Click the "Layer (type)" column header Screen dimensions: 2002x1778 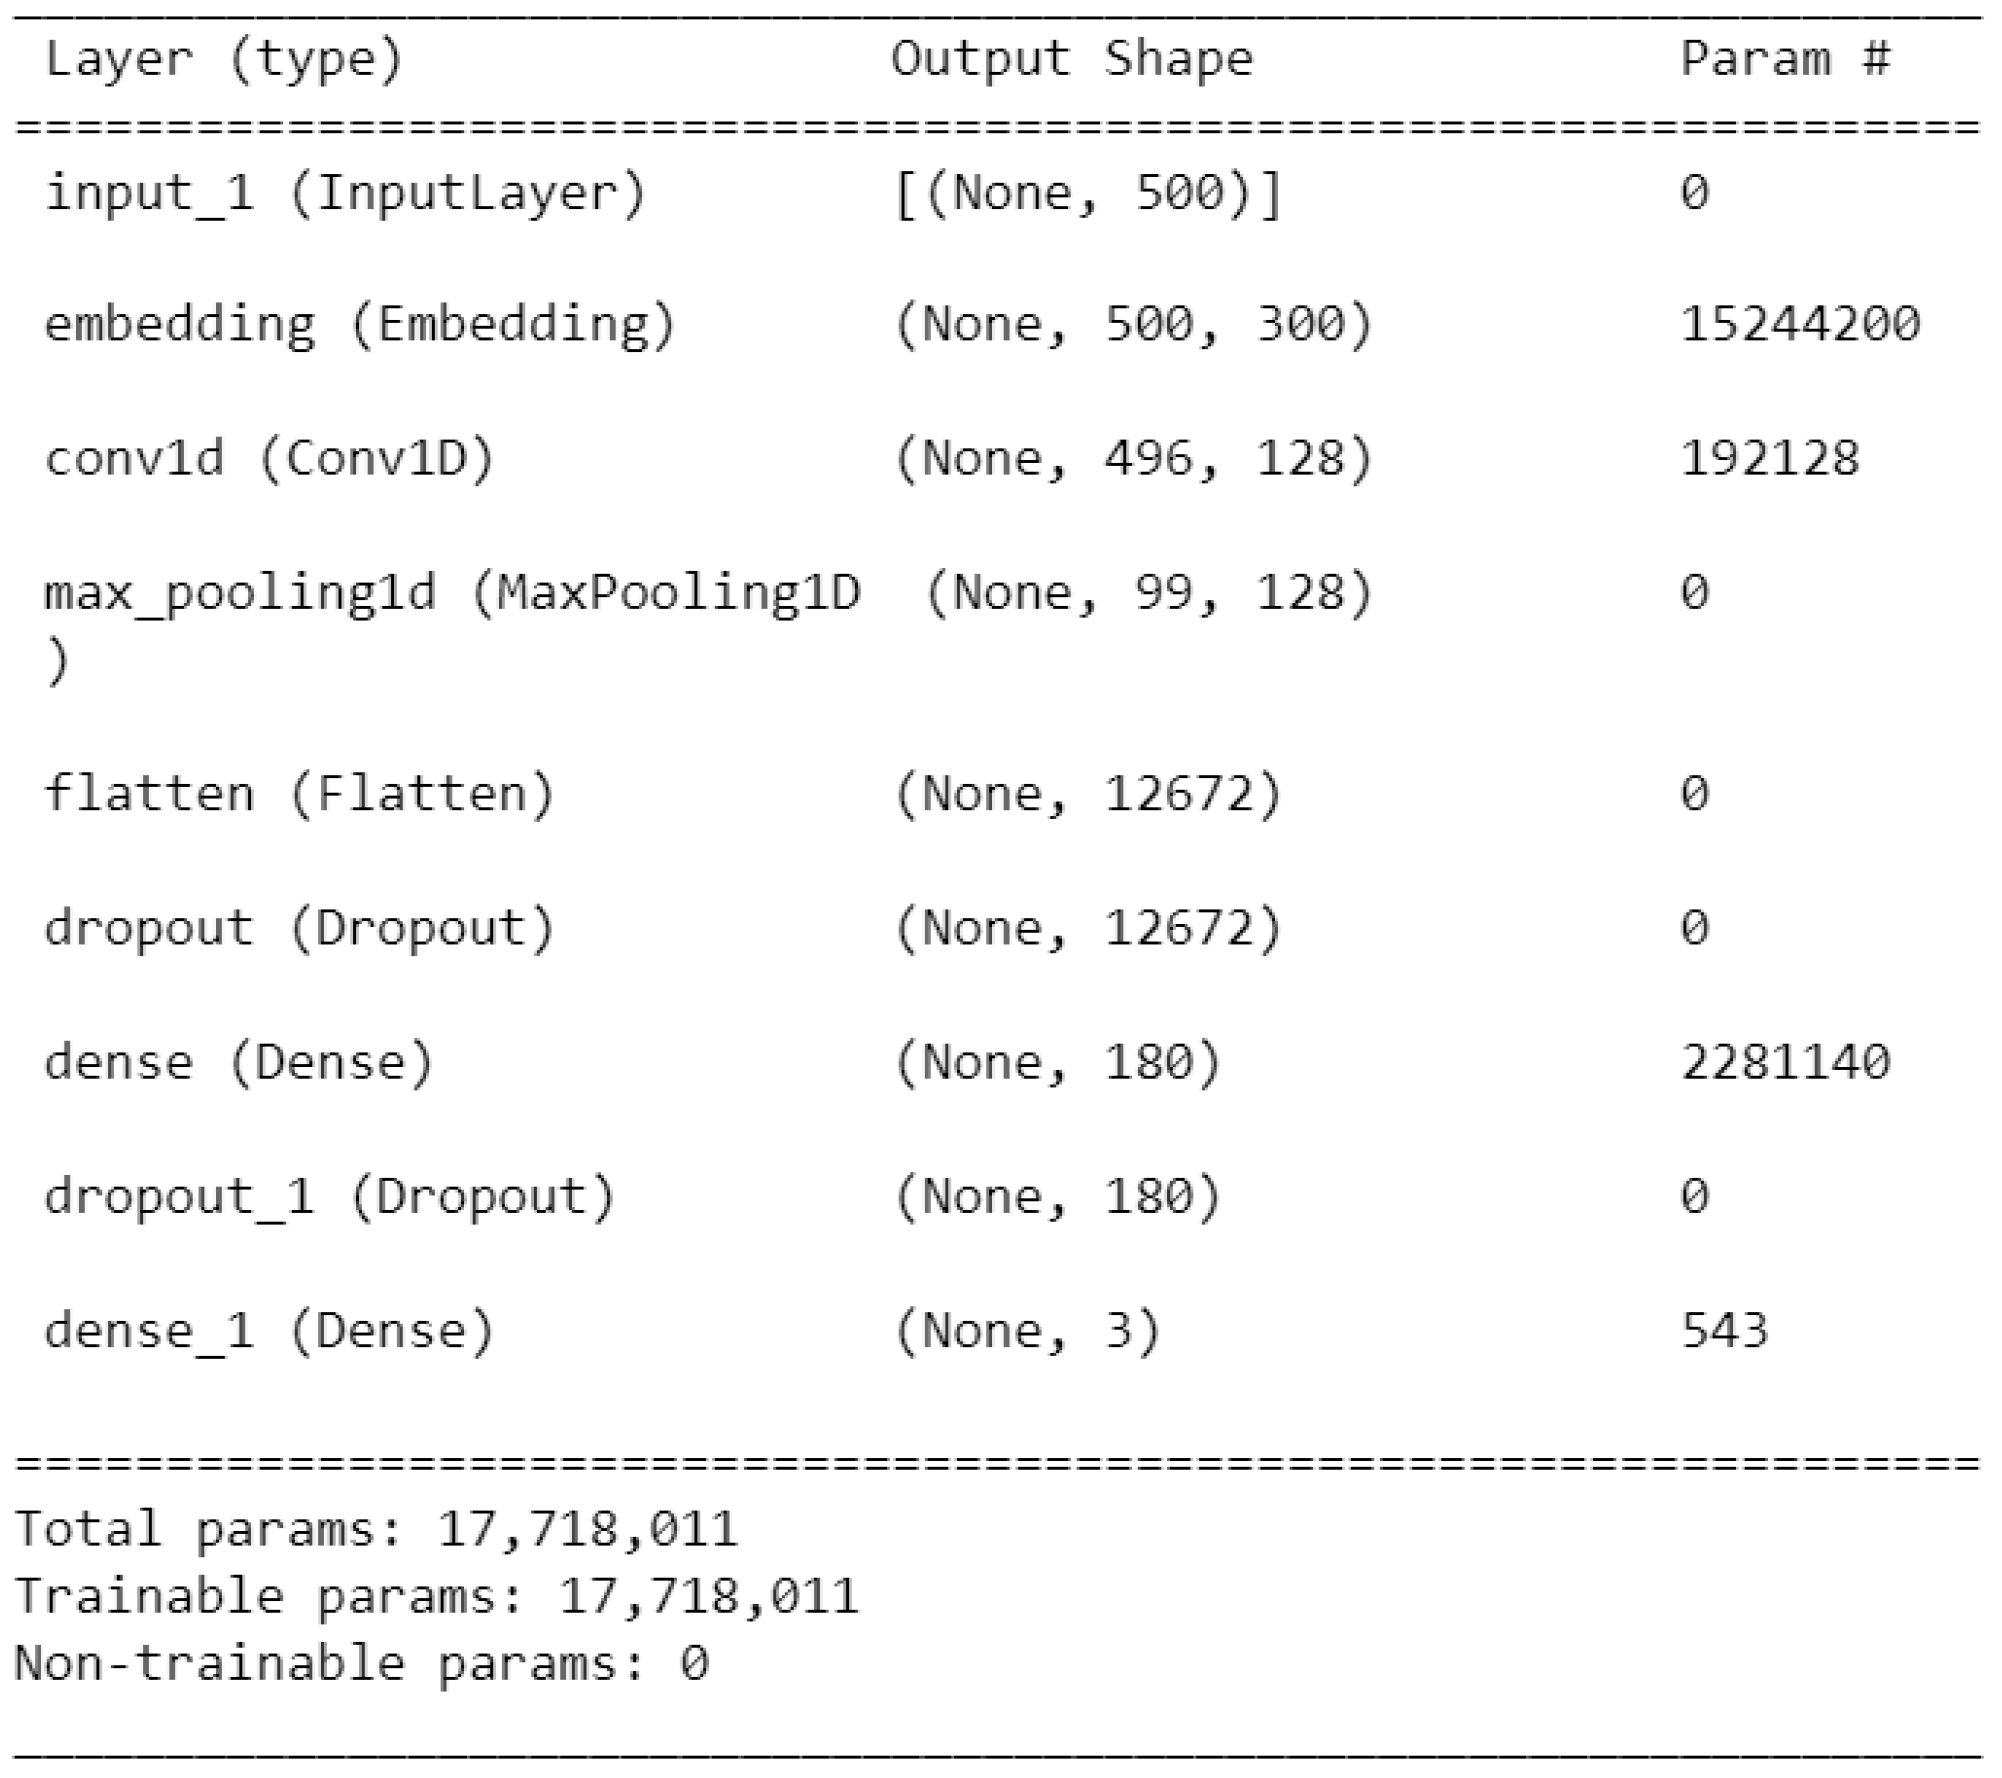point(224,60)
